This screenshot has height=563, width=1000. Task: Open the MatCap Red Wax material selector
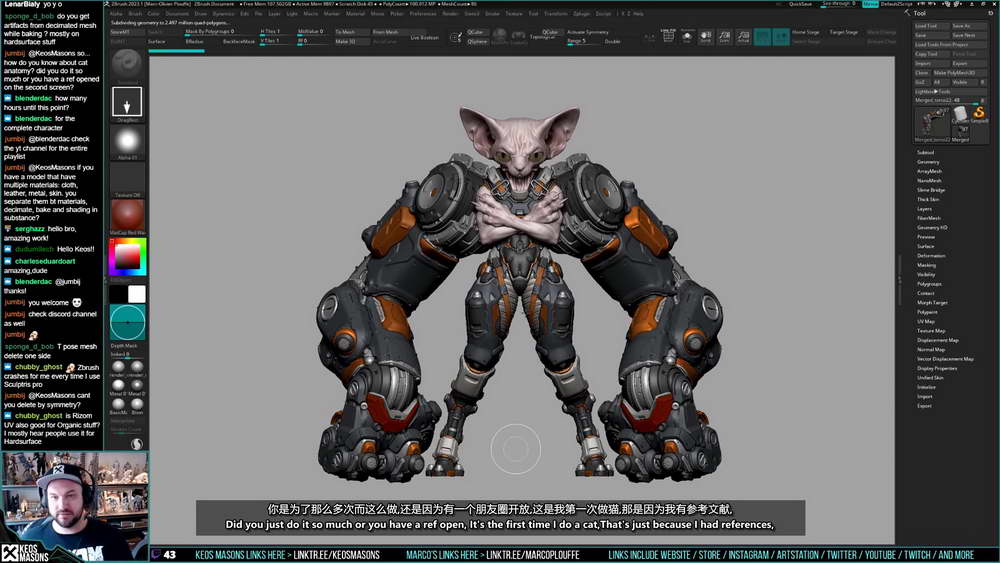coord(127,216)
